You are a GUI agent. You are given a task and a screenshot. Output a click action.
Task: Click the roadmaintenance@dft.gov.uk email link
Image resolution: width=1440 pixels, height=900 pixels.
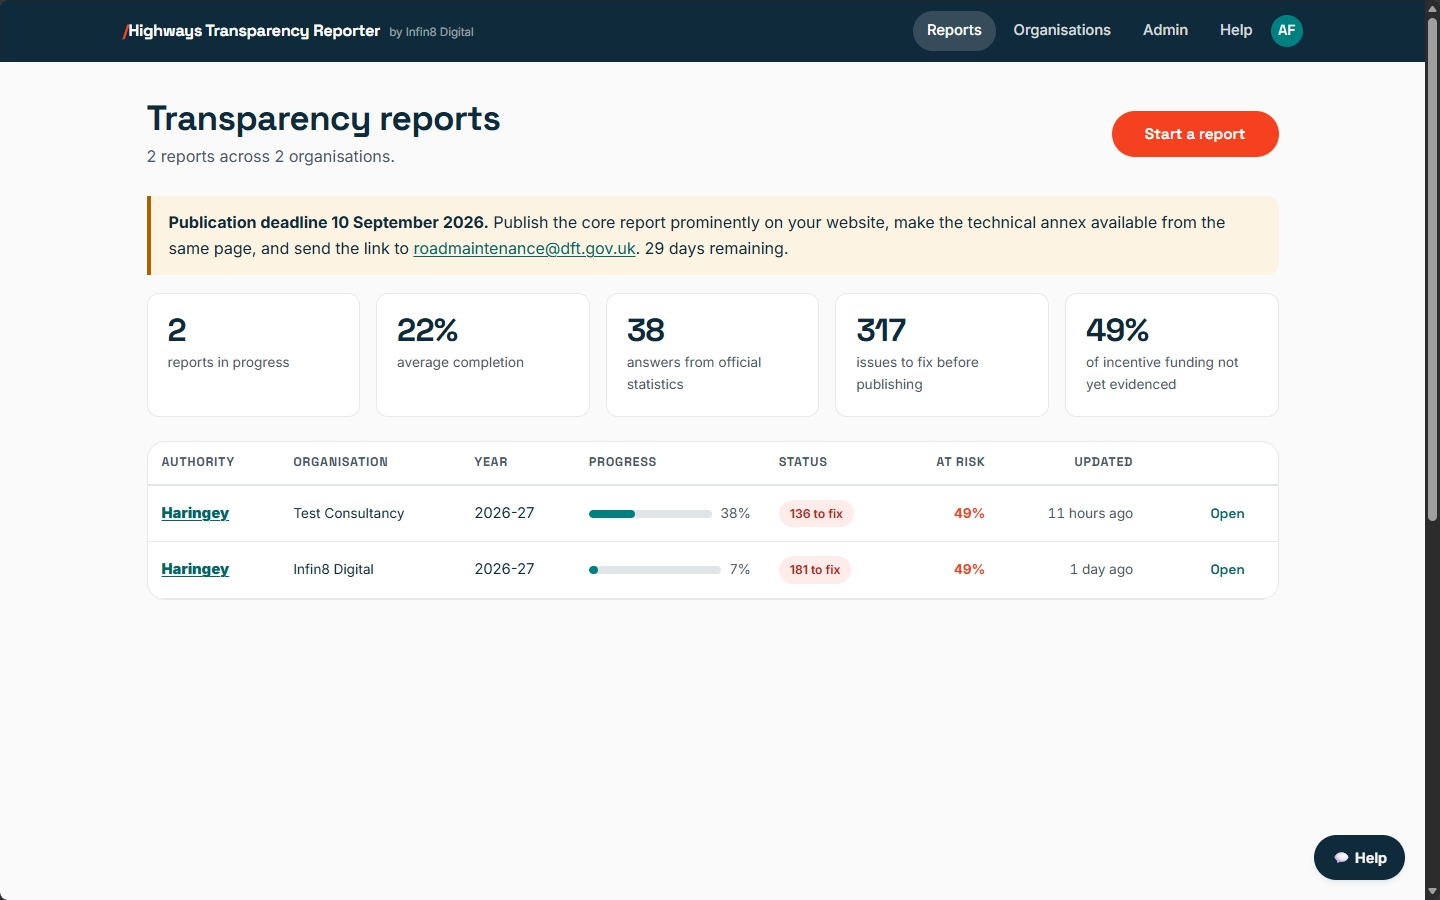coord(524,248)
